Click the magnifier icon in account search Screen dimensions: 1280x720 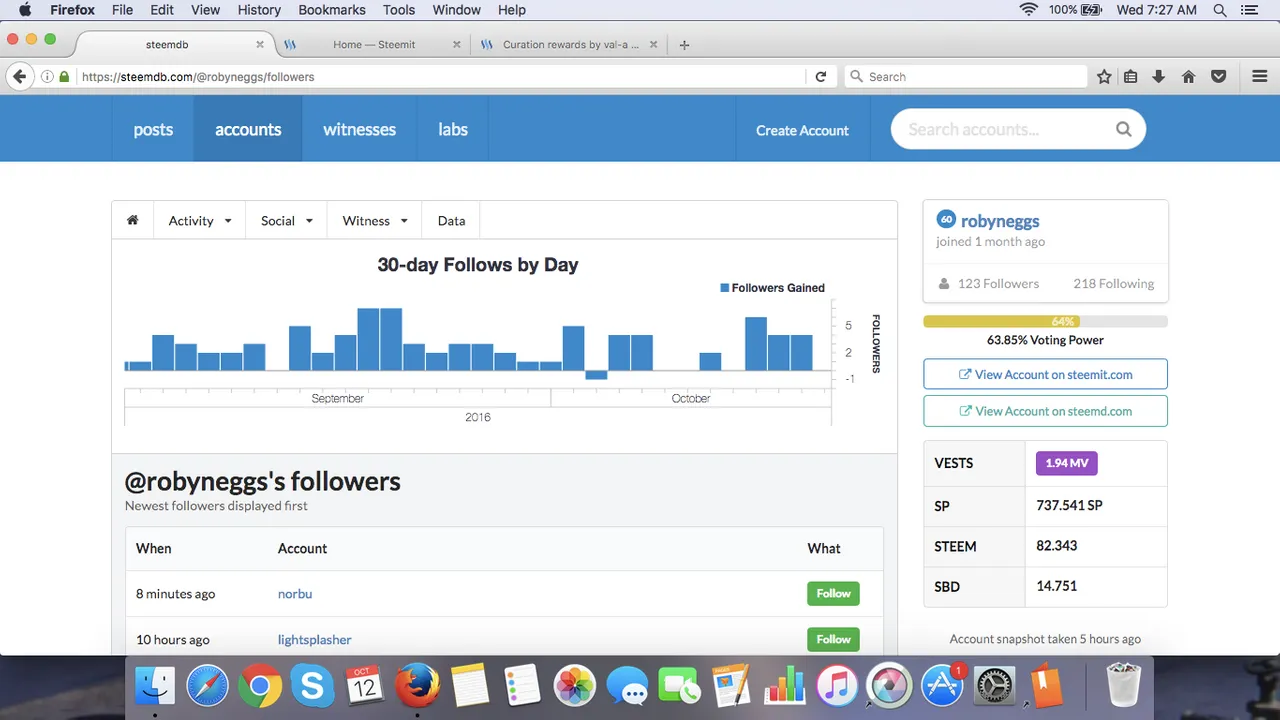pos(1124,129)
